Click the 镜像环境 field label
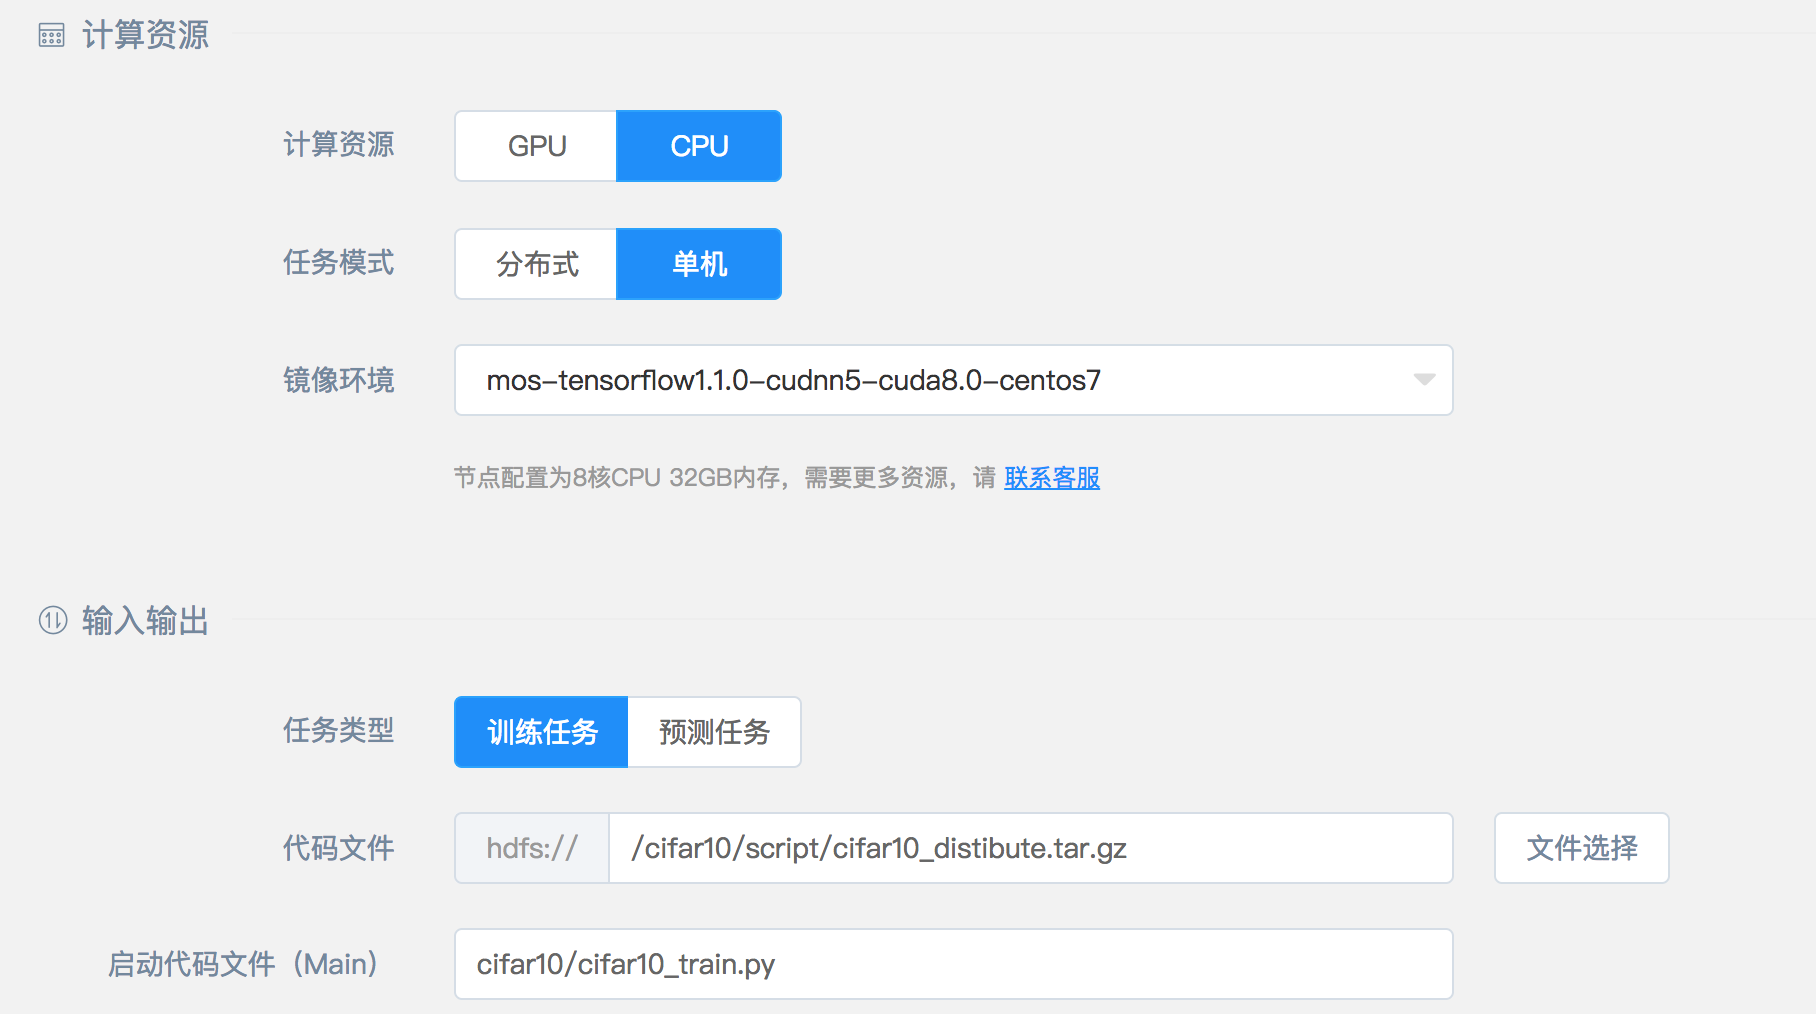Image resolution: width=1816 pixels, height=1014 pixels. click(338, 380)
